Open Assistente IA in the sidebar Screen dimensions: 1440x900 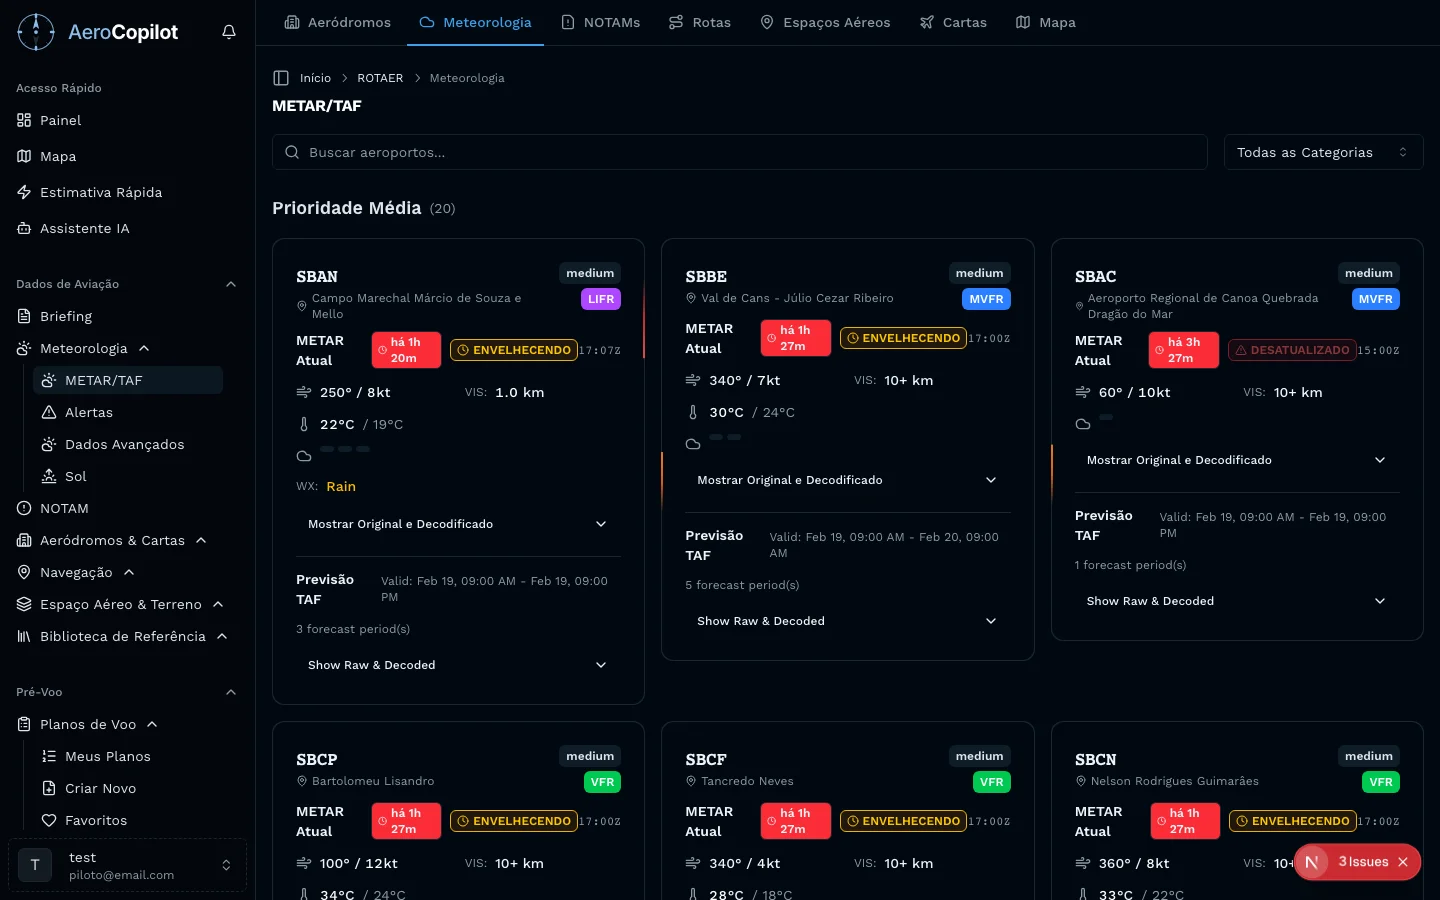coord(84,228)
